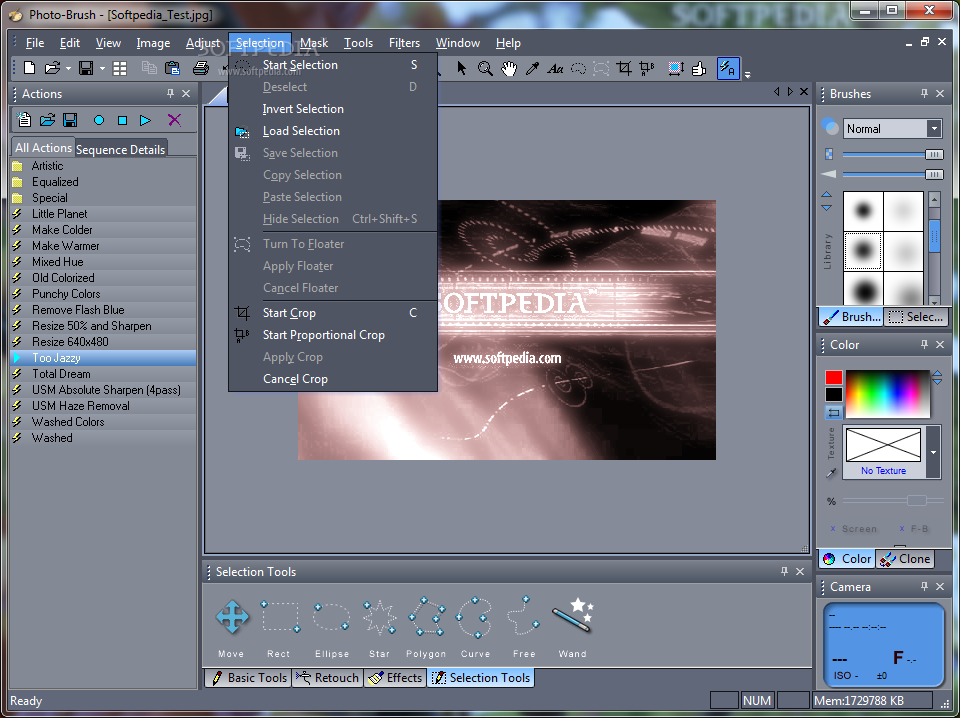Viewport: 960px width, 718px height.
Task: Toggle pin on Camera panel
Action: 924,586
